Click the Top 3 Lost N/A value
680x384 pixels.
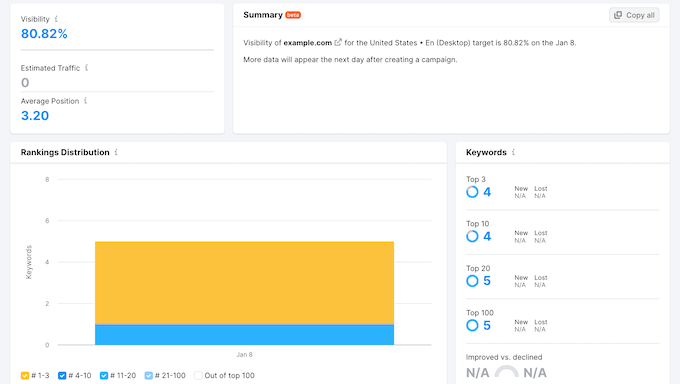click(x=540, y=196)
